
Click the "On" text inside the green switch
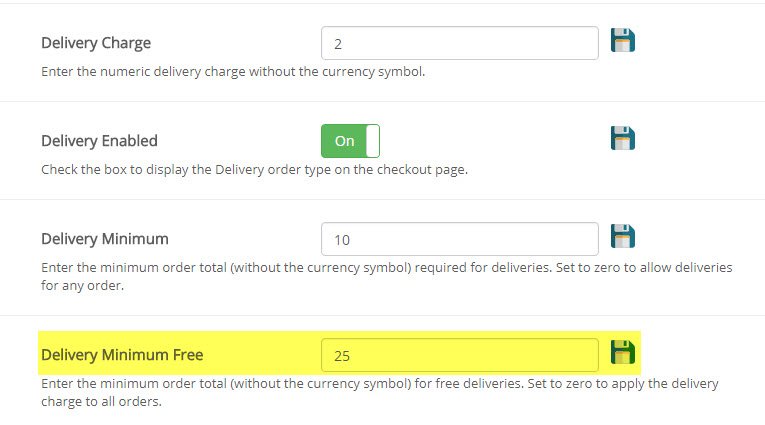(344, 141)
